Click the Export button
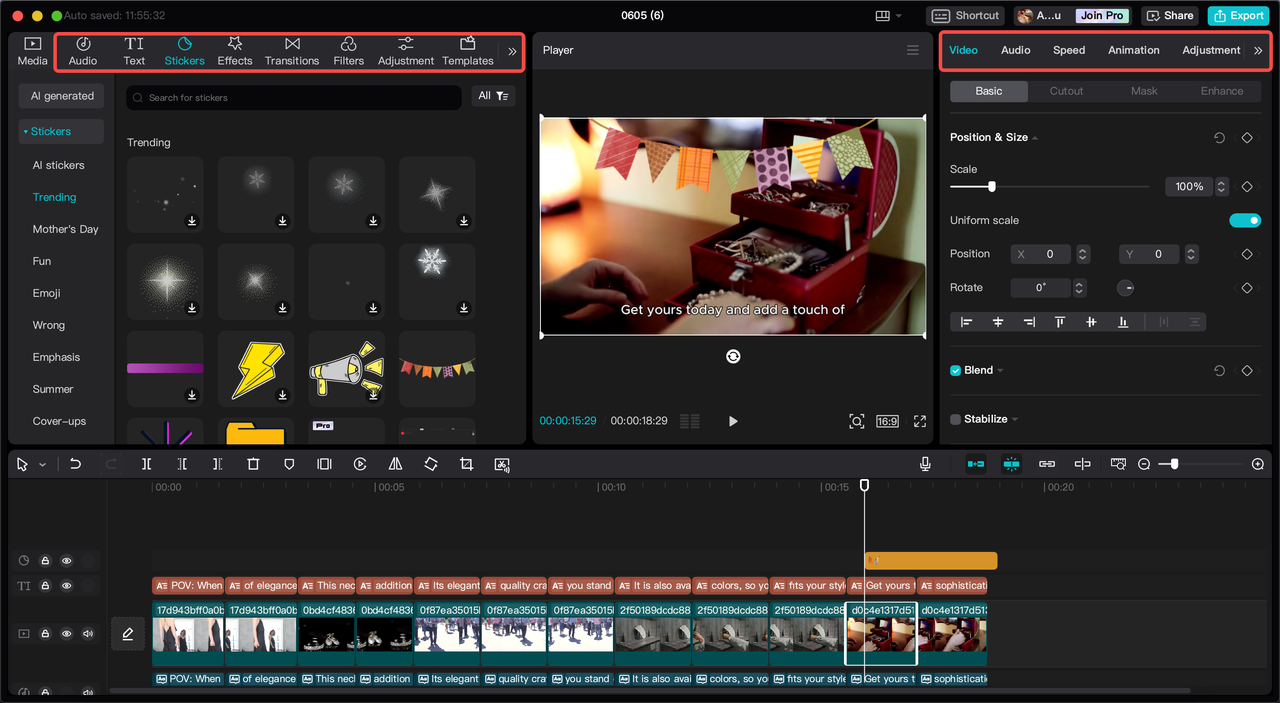The width and height of the screenshot is (1280, 703). 1238,16
